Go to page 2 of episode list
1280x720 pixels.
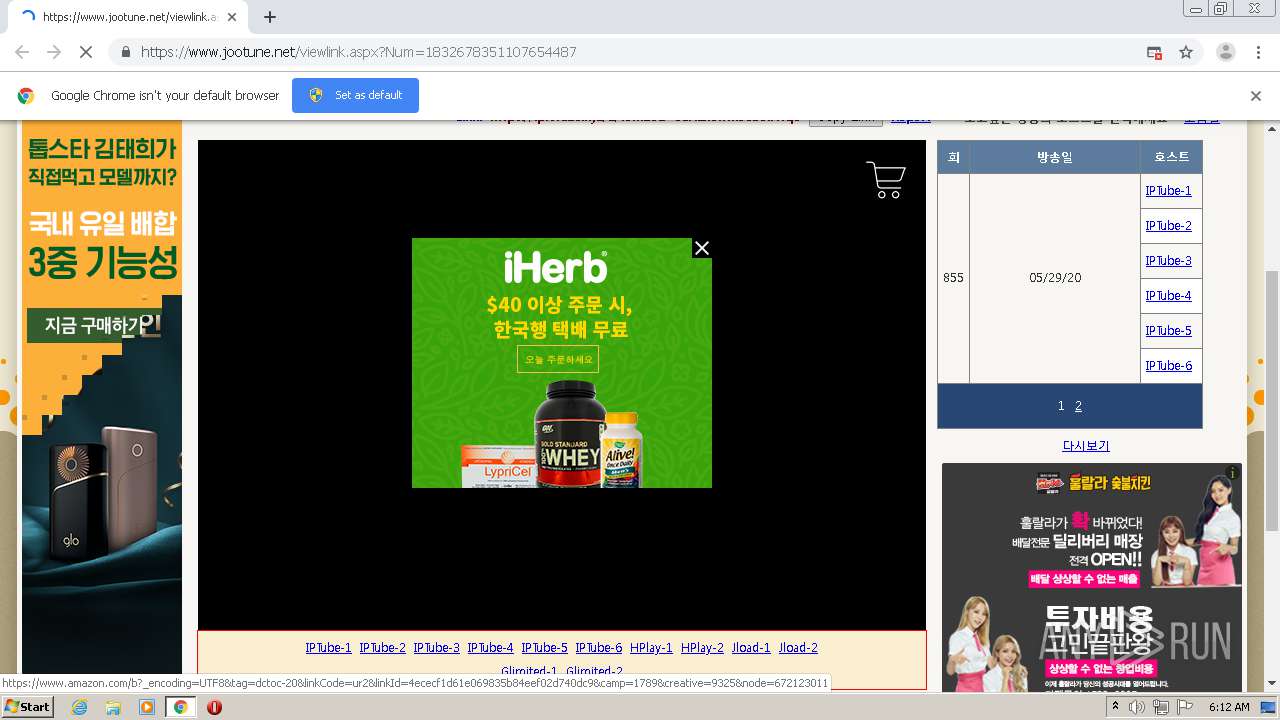pos(1078,406)
